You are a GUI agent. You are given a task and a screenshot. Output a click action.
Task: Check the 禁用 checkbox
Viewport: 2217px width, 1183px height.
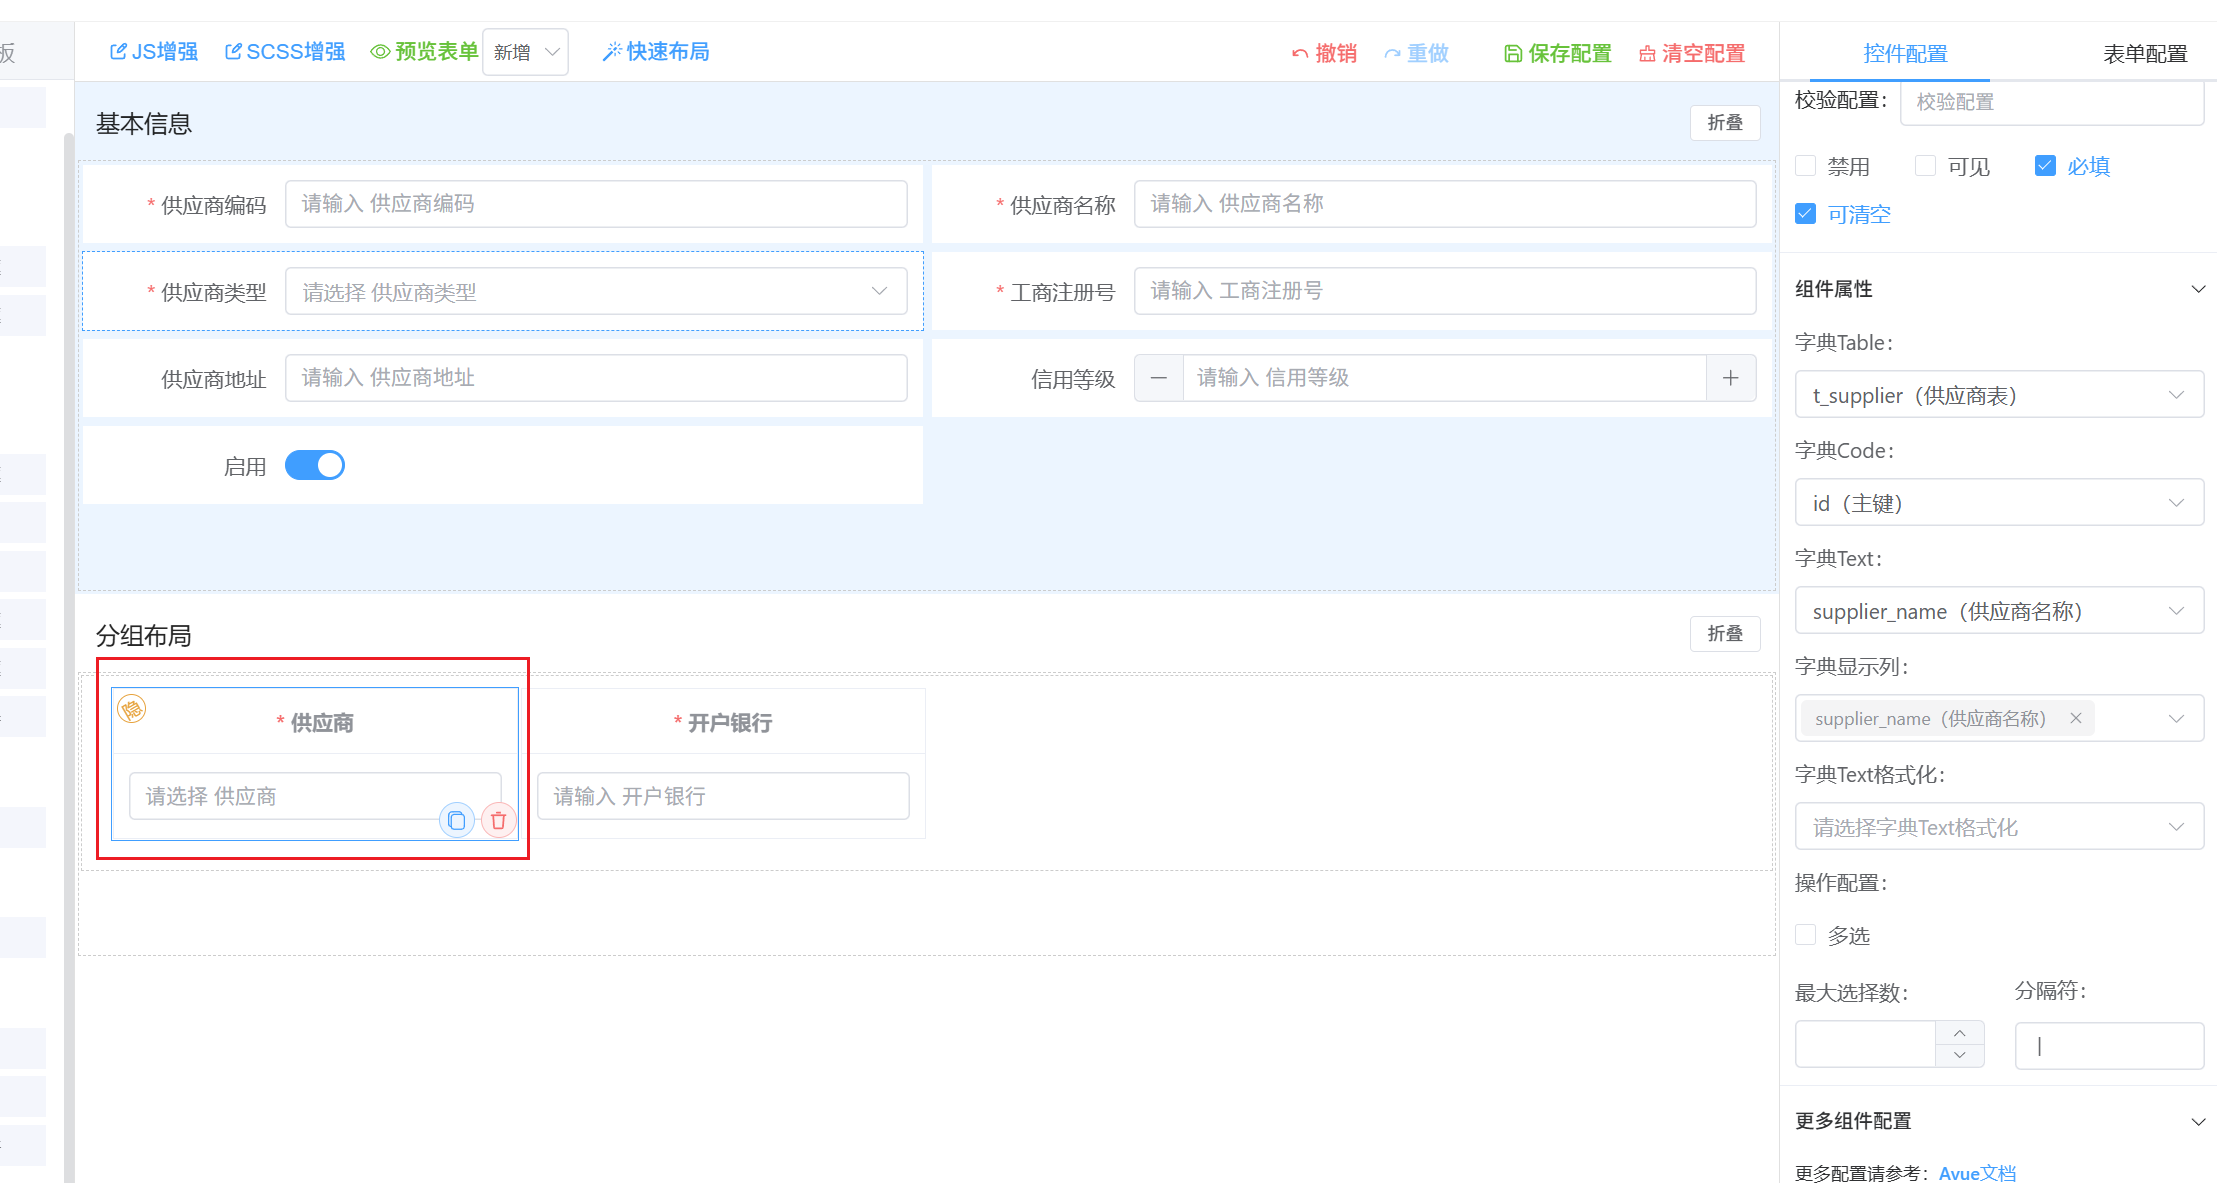(x=1806, y=166)
